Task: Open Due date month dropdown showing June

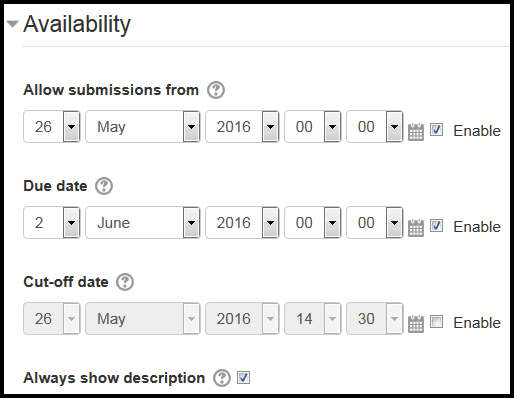Action: coord(143,223)
